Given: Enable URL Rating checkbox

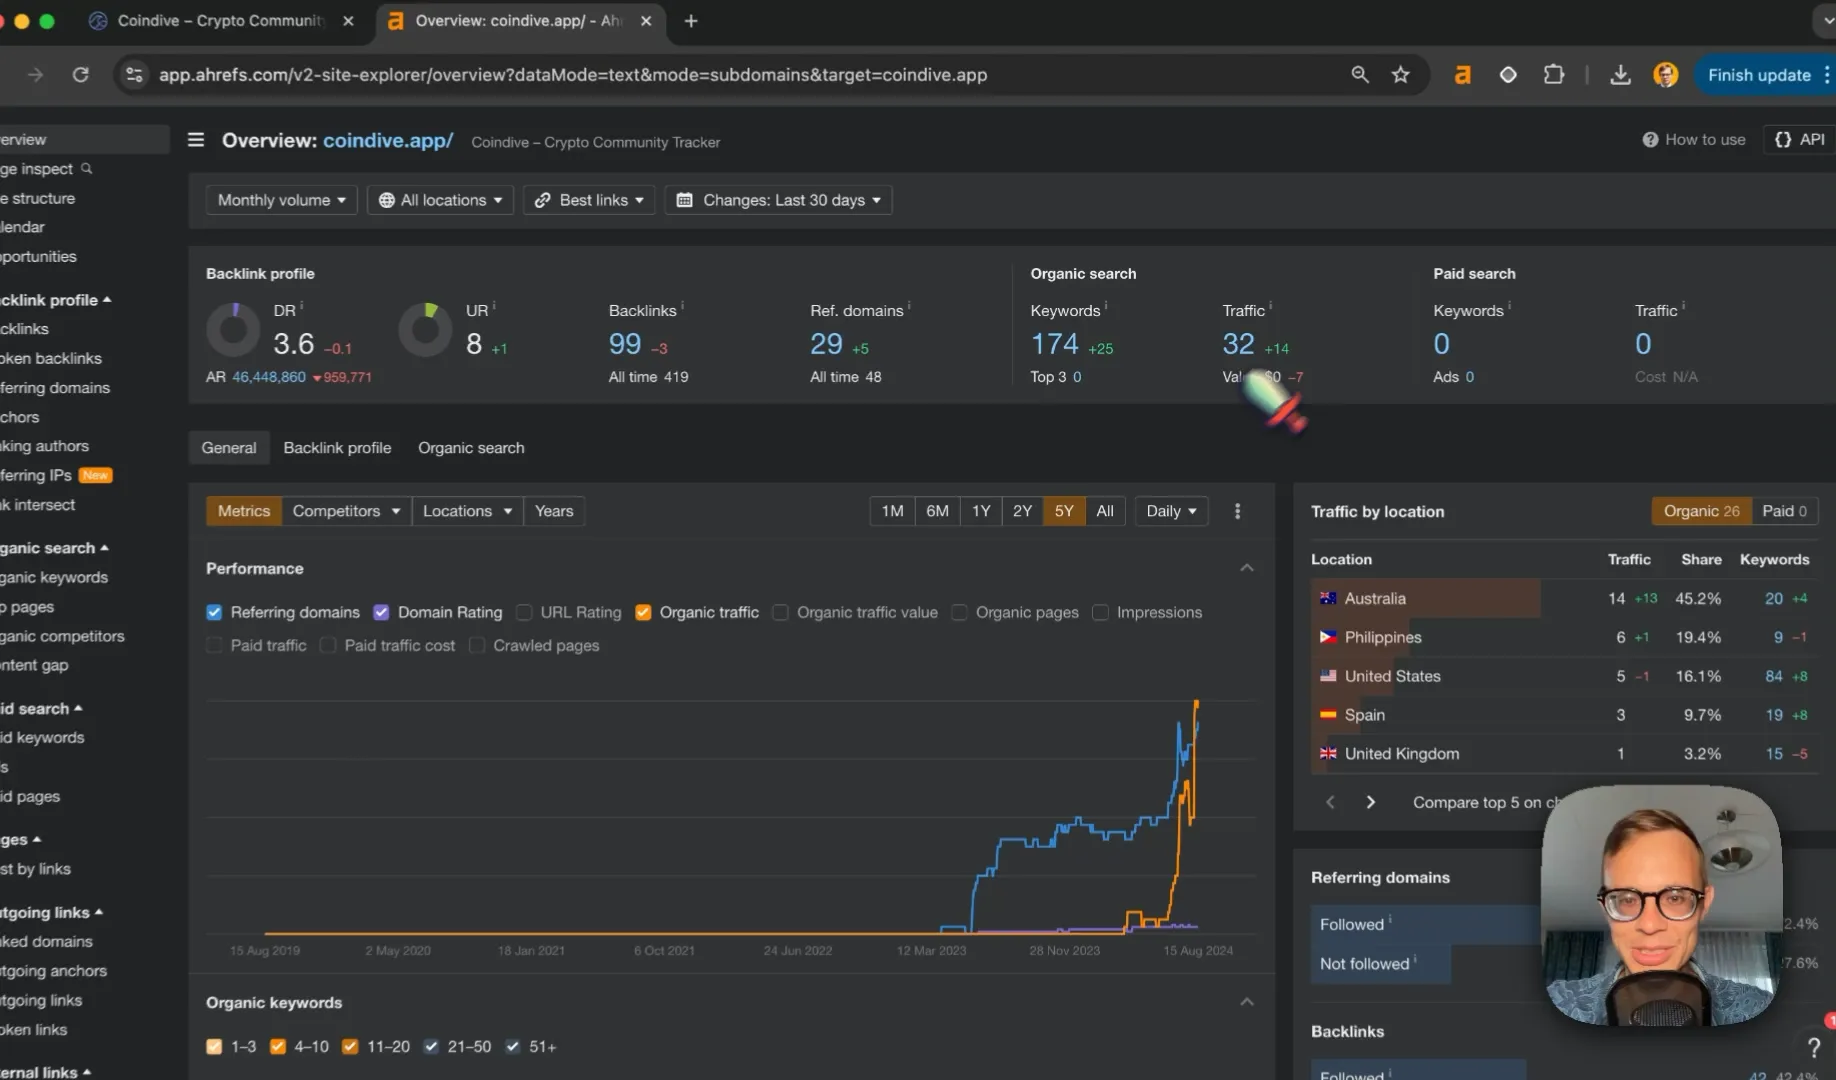Looking at the screenshot, I should [524, 612].
